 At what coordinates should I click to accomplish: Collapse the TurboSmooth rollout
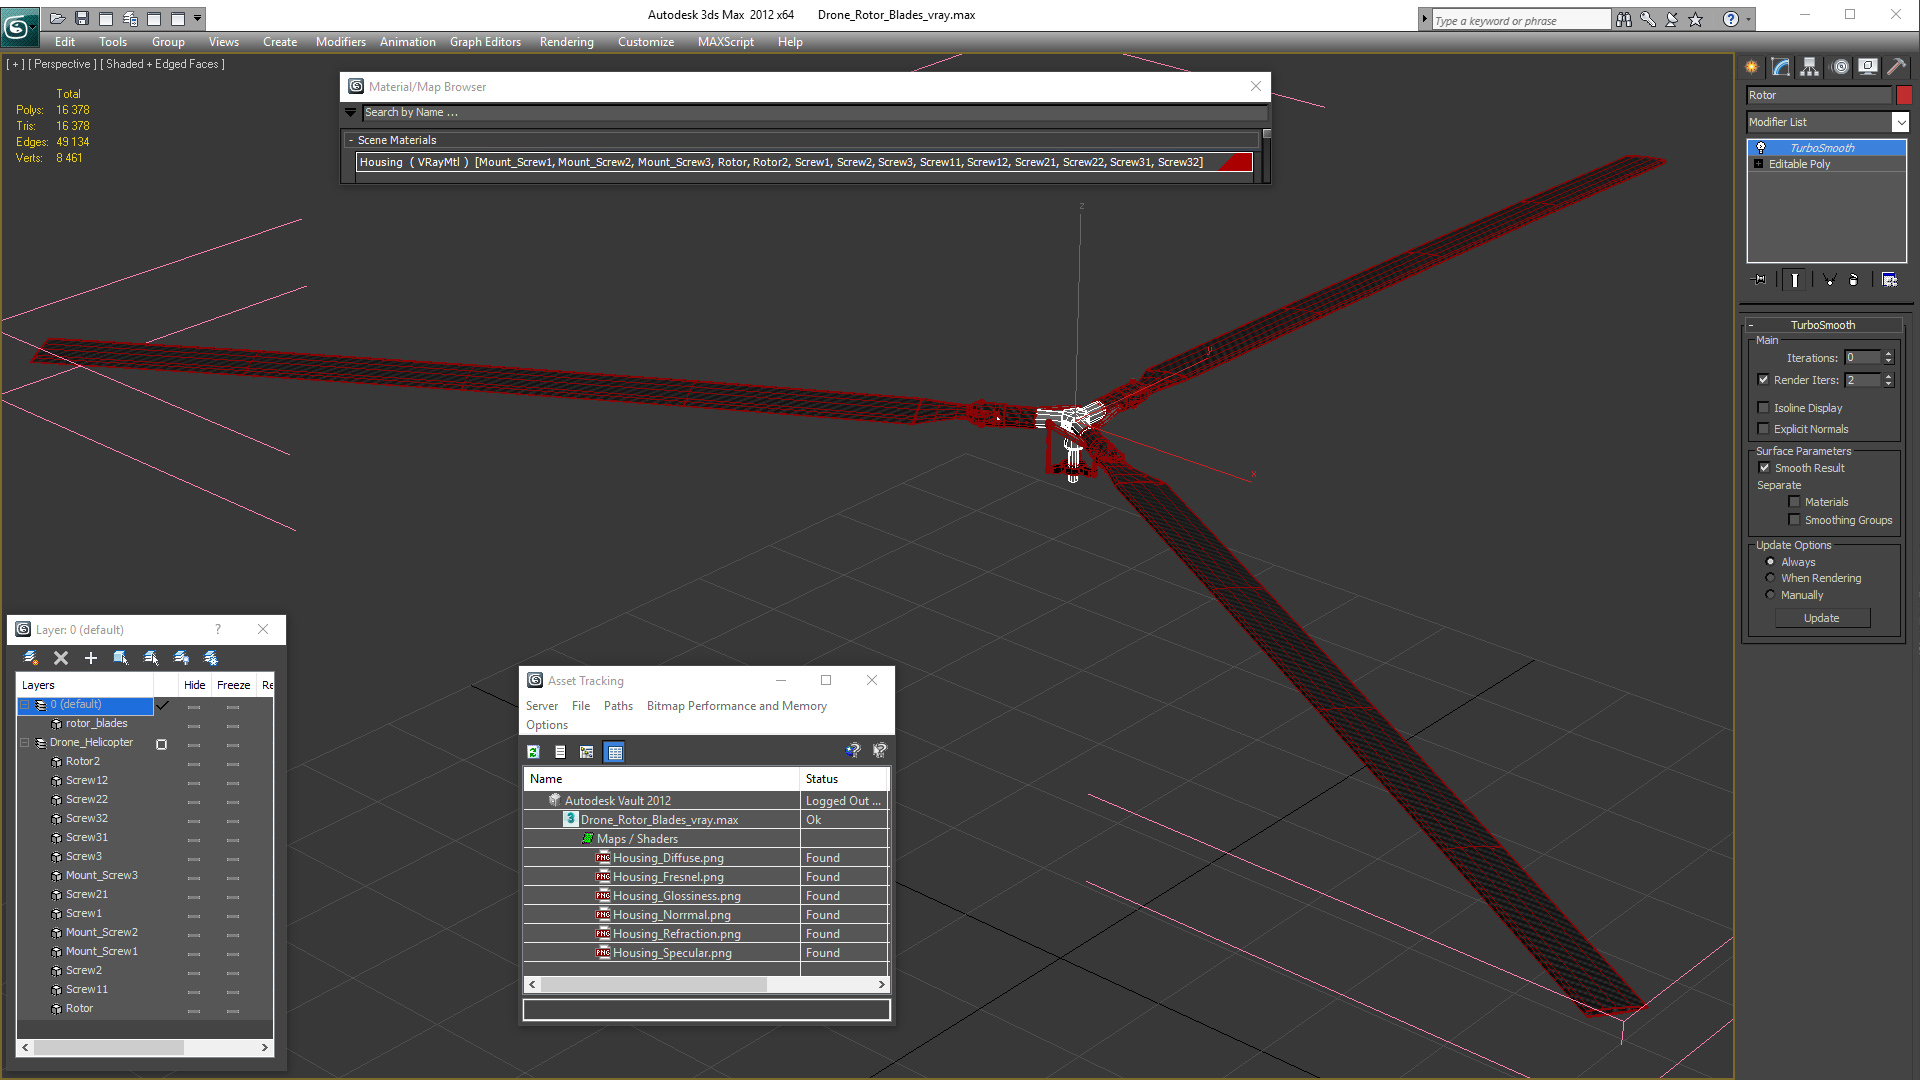1822,325
